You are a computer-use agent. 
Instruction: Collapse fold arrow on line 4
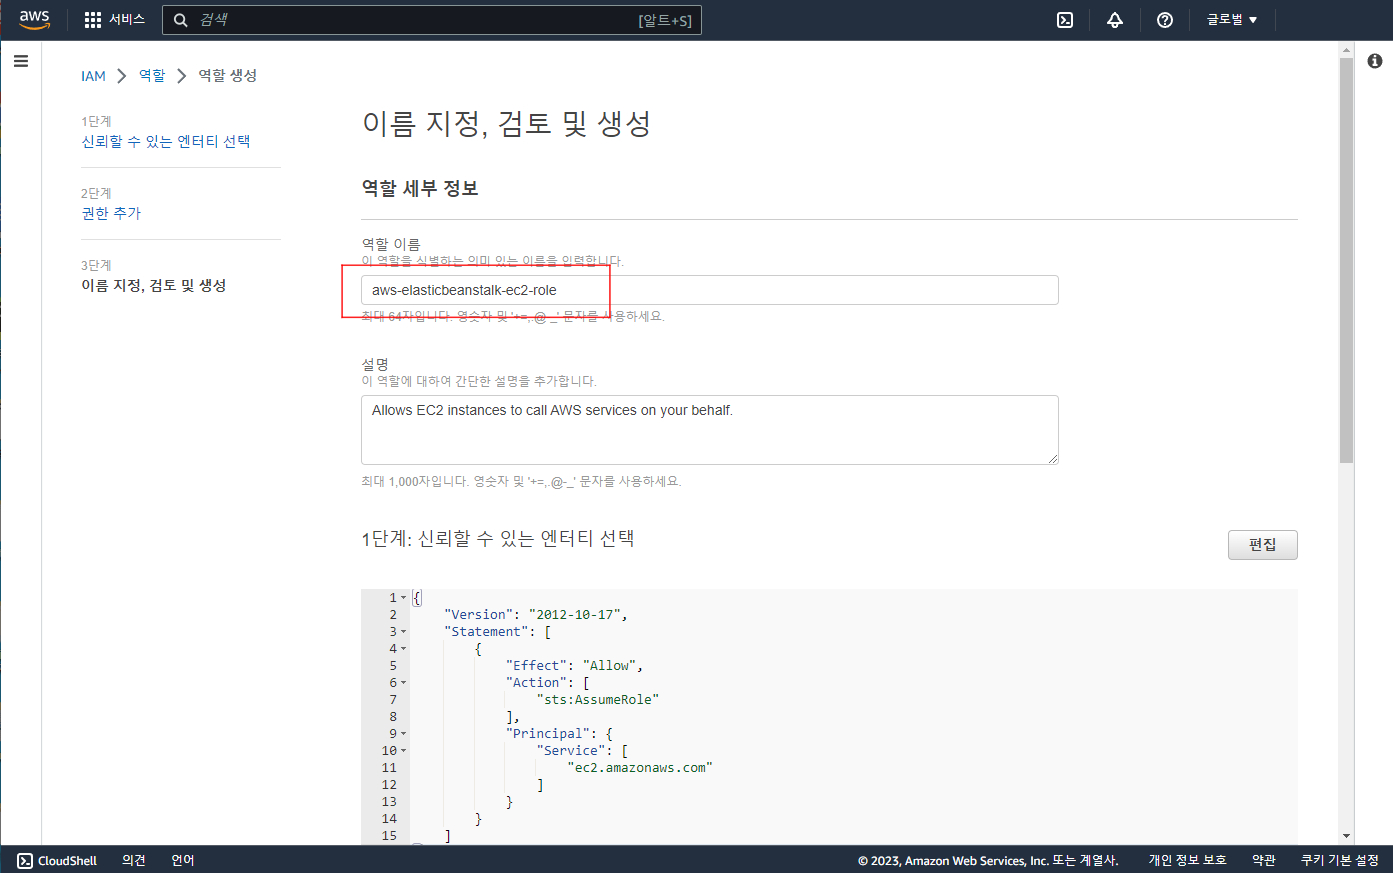click(404, 649)
